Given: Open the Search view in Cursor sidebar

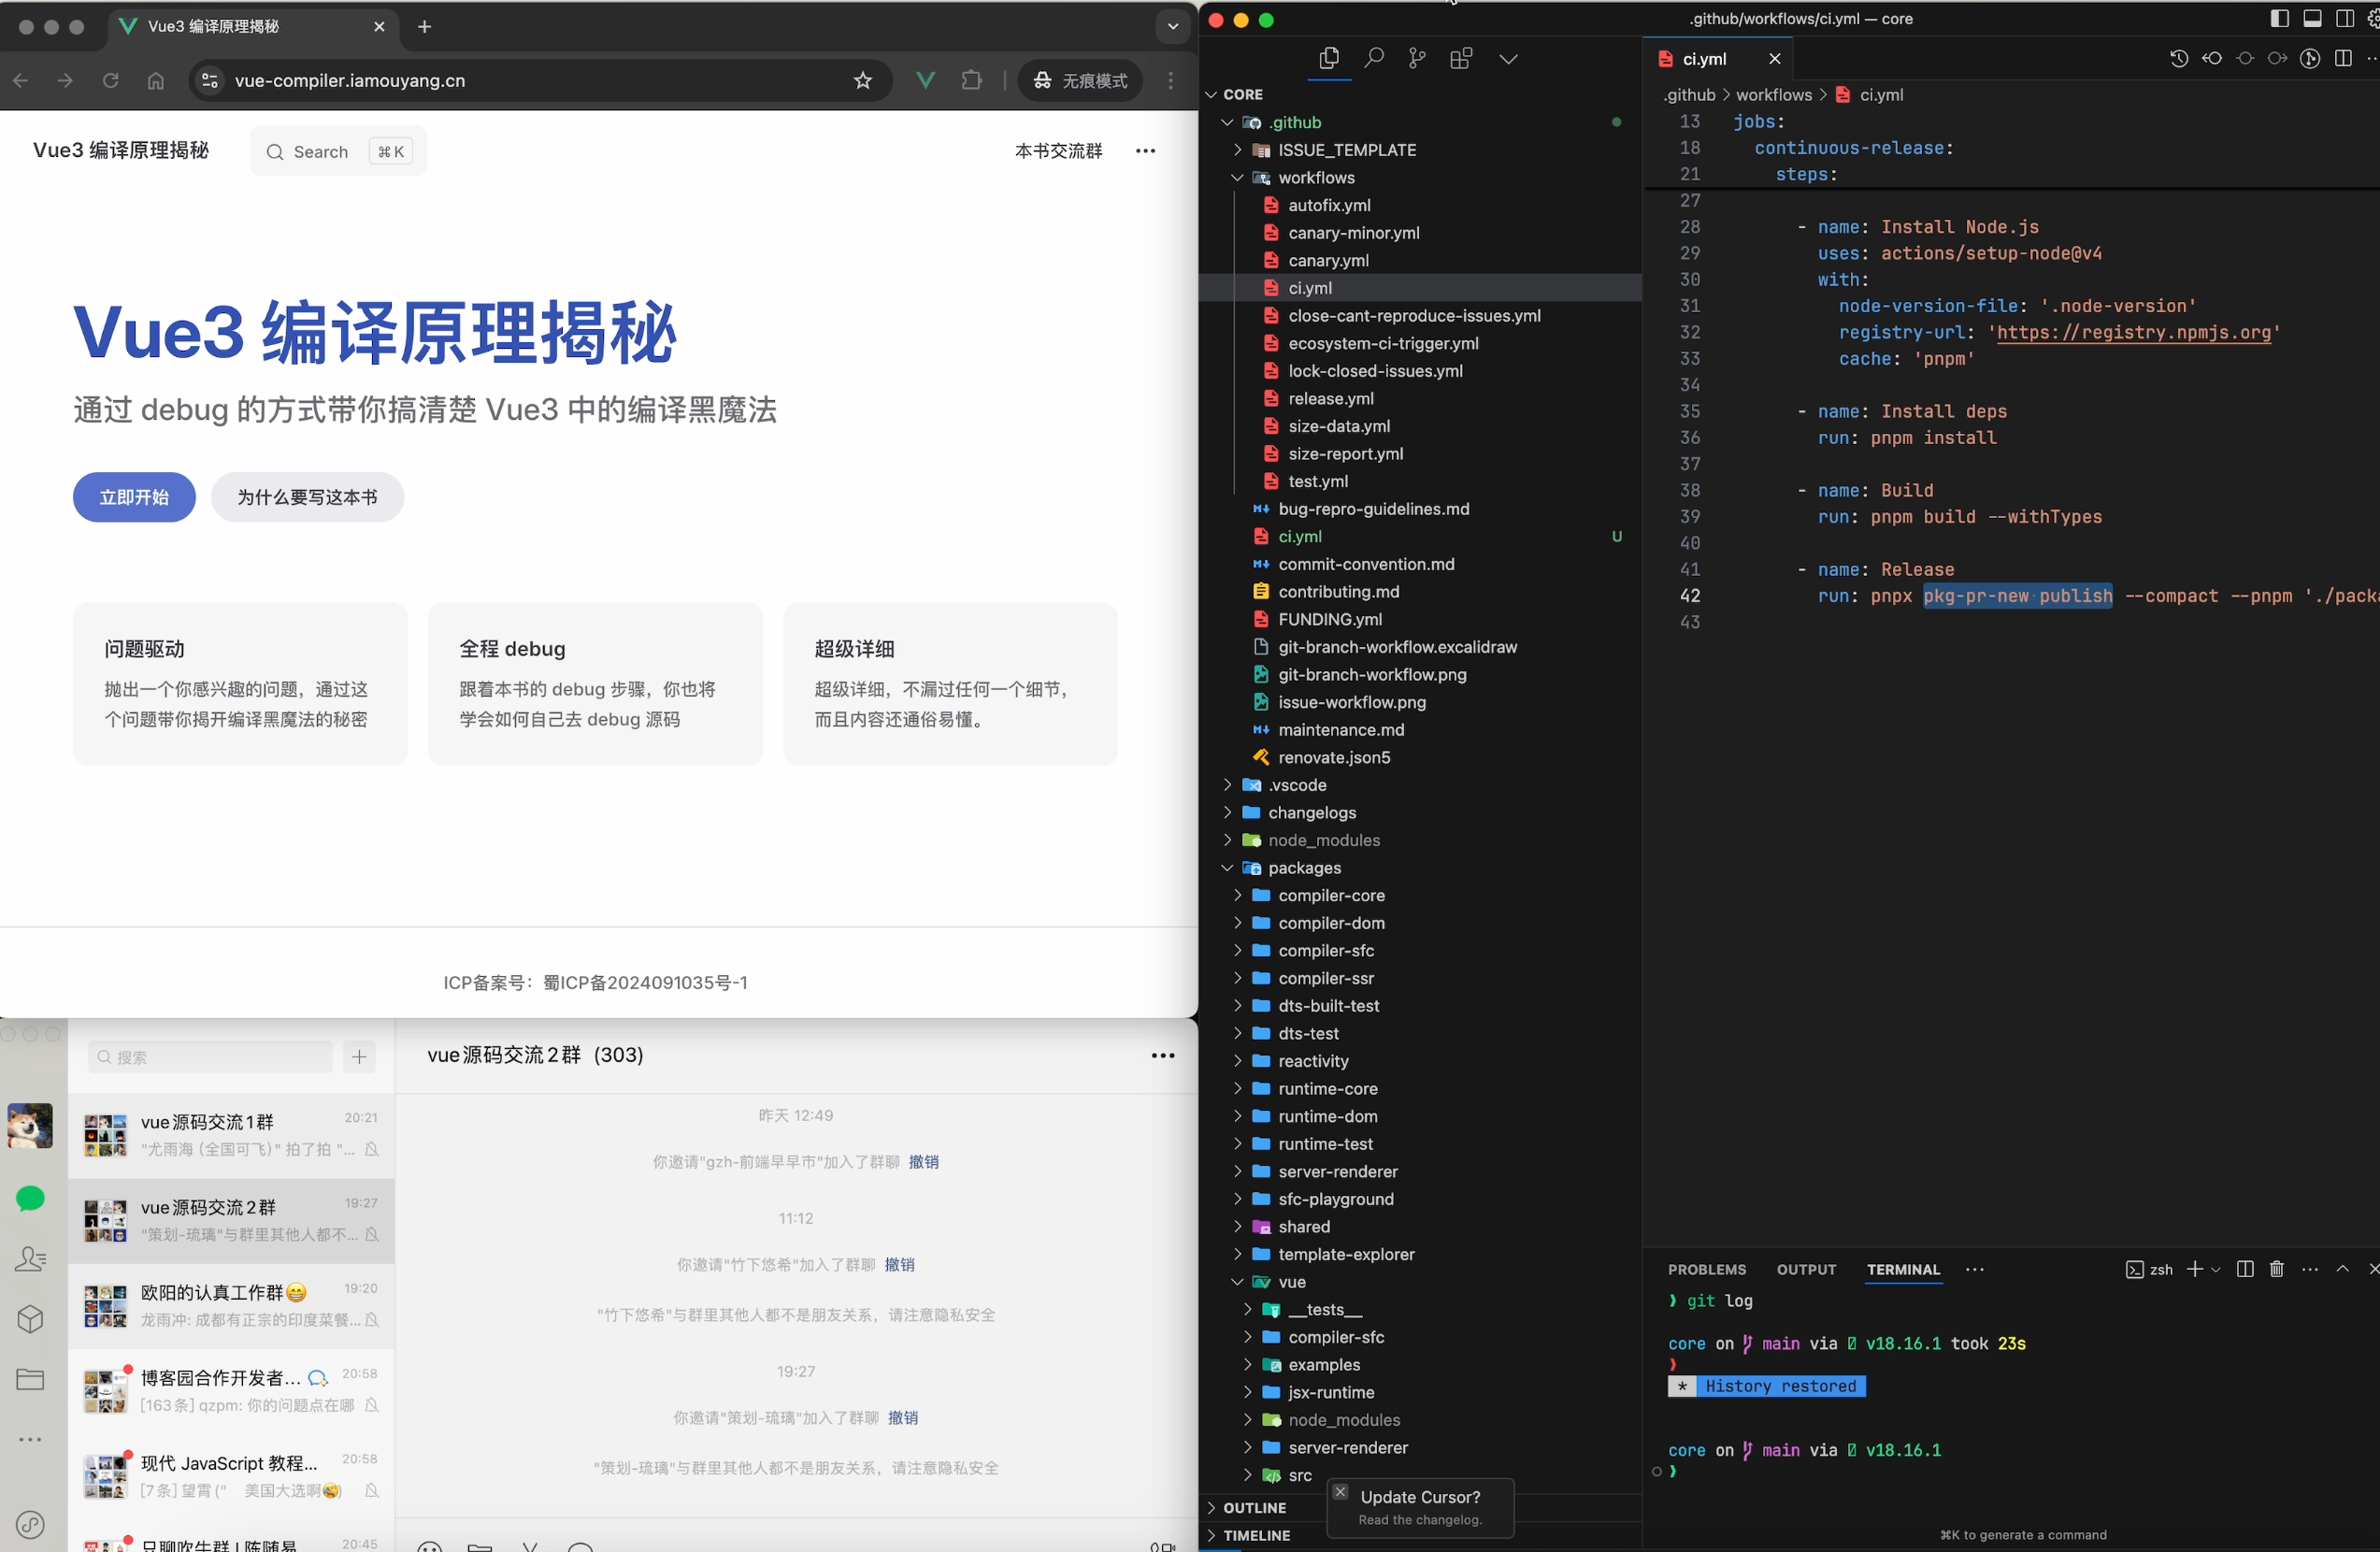Looking at the screenshot, I should [x=1374, y=59].
